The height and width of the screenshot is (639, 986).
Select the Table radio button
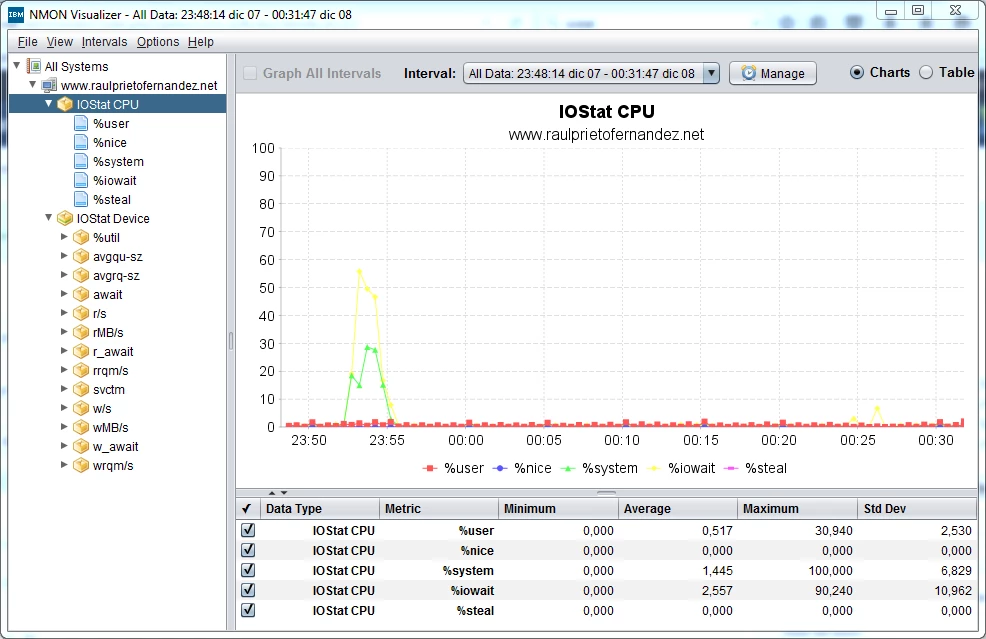click(926, 72)
